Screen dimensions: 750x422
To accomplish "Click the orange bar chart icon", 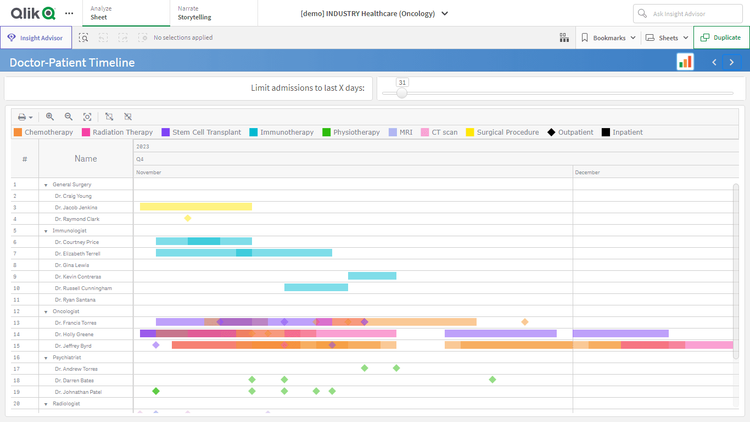I will (x=685, y=62).
